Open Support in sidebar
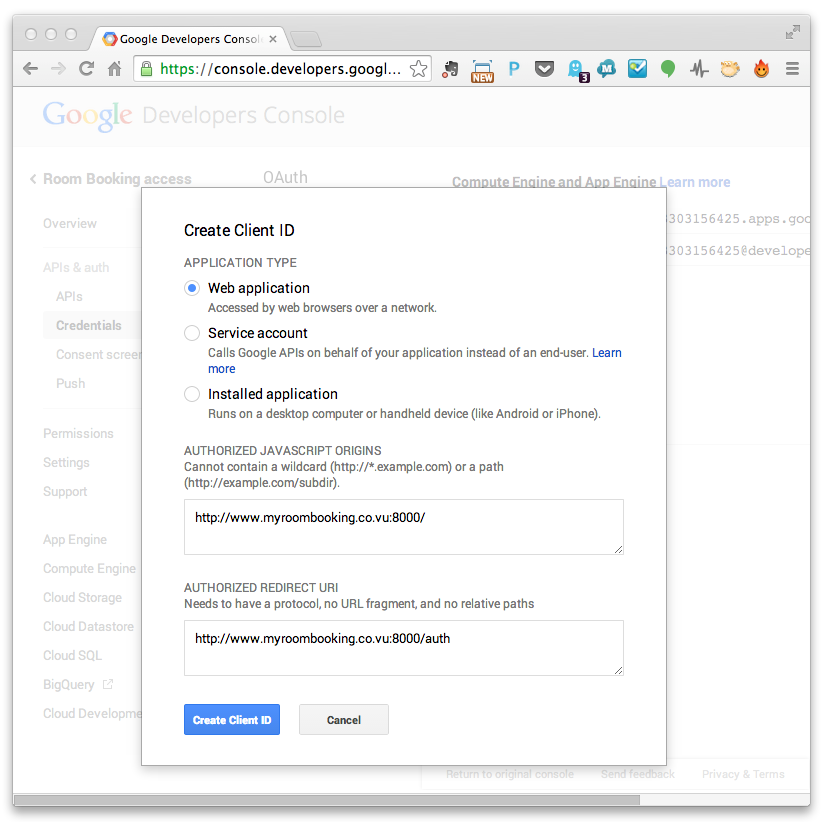The width and height of the screenshot is (827, 822). click(65, 491)
